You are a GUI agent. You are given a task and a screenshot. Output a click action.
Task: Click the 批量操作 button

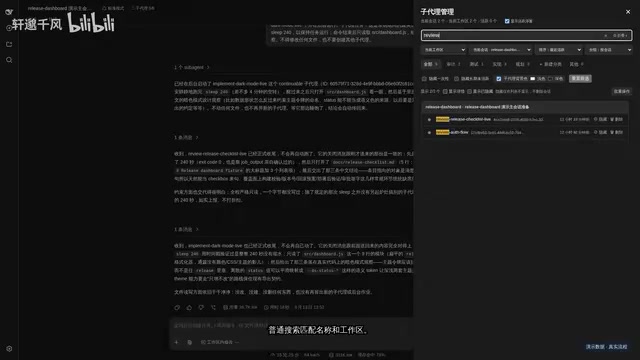click(x=621, y=91)
